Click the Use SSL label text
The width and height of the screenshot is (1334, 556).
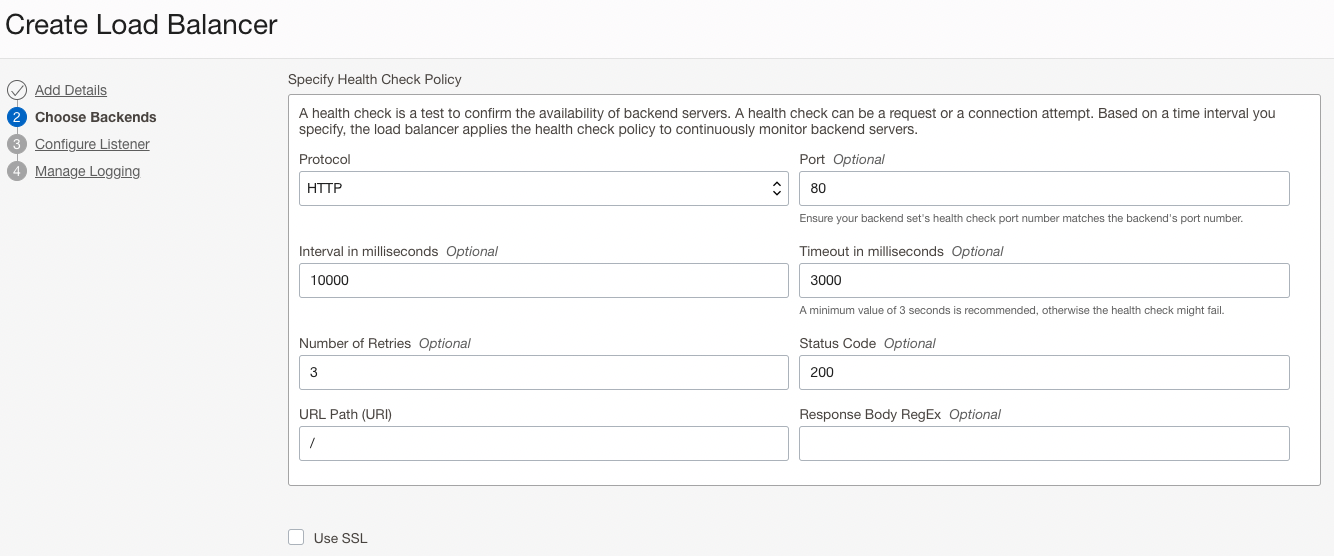coord(340,538)
